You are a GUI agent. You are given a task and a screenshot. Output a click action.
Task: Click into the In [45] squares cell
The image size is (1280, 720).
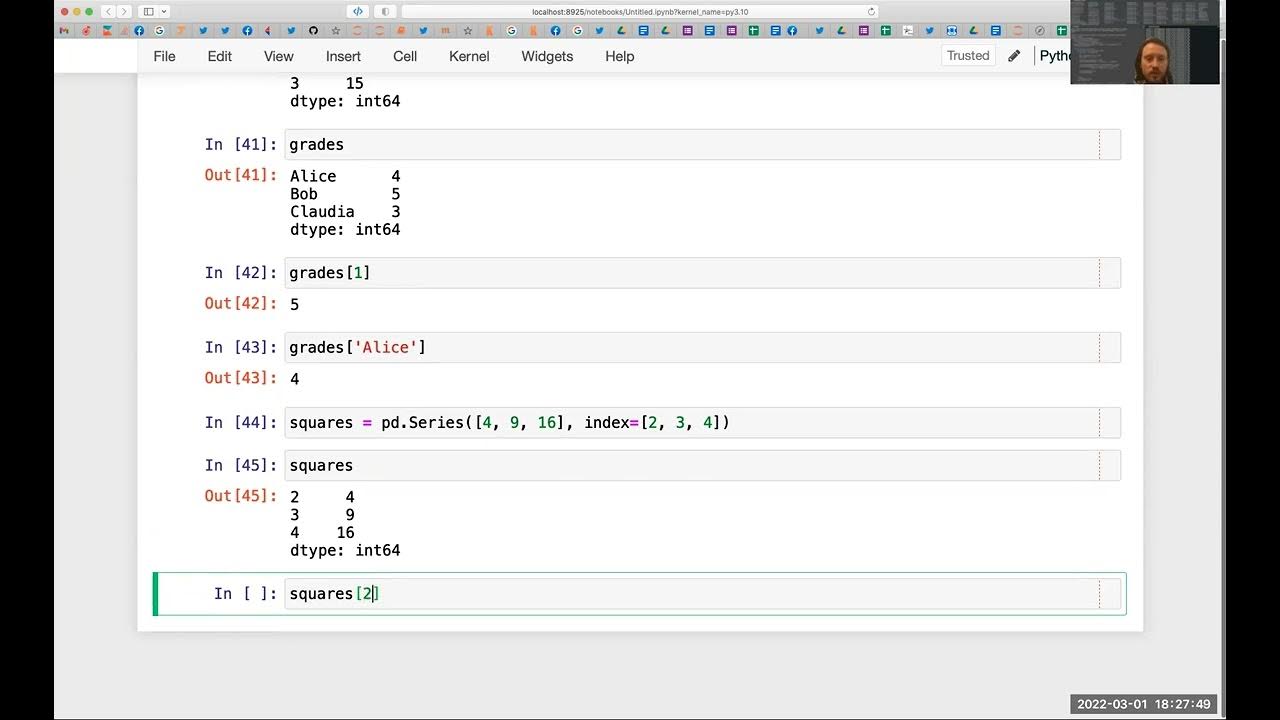point(702,466)
